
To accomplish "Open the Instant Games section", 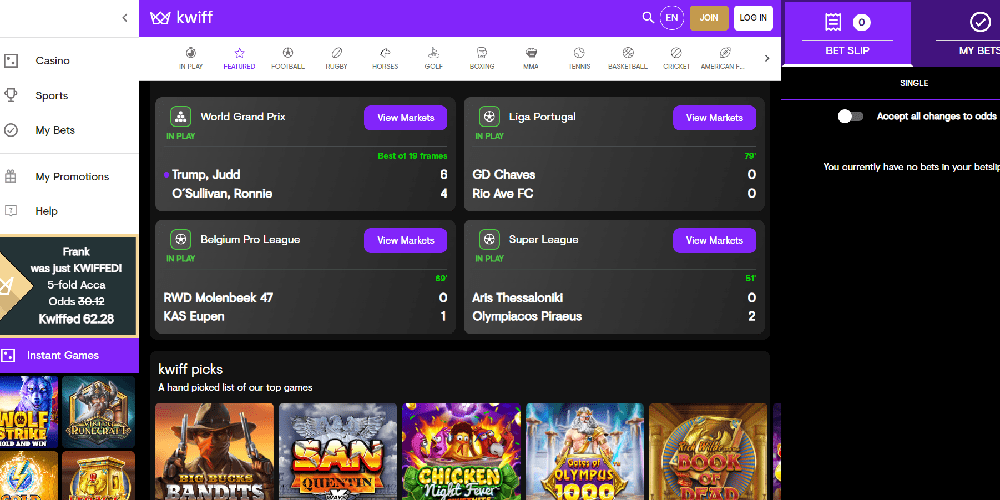I will point(62,355).
